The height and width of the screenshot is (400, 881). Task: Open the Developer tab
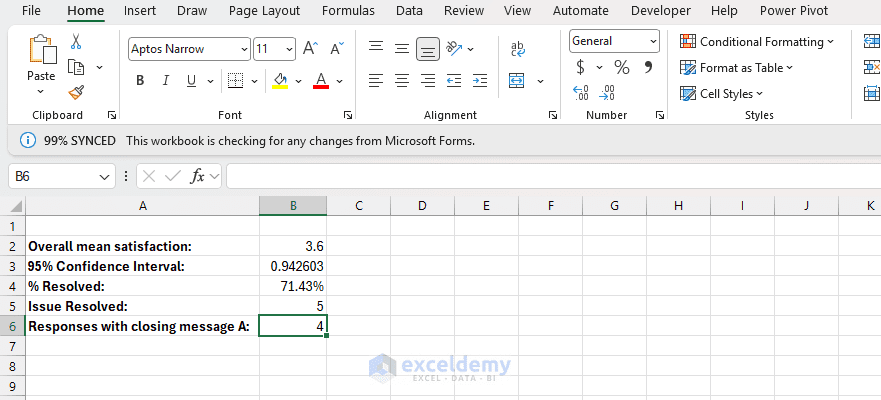tap(661, 11)
